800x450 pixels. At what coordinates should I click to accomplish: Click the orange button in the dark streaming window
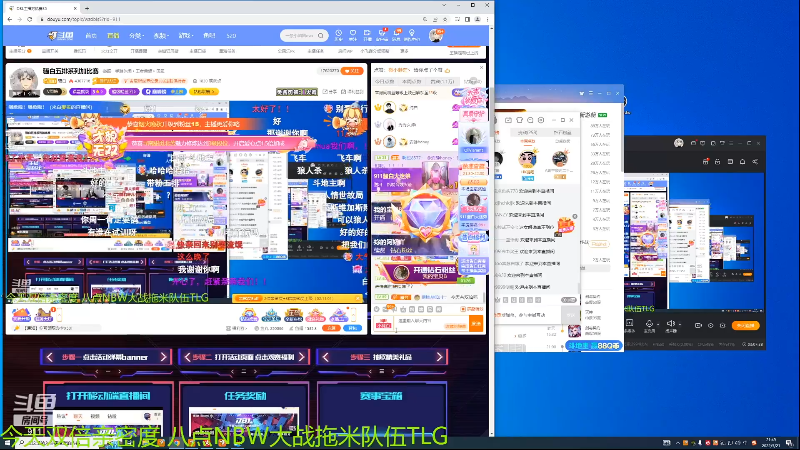click(x=745, y=326)
